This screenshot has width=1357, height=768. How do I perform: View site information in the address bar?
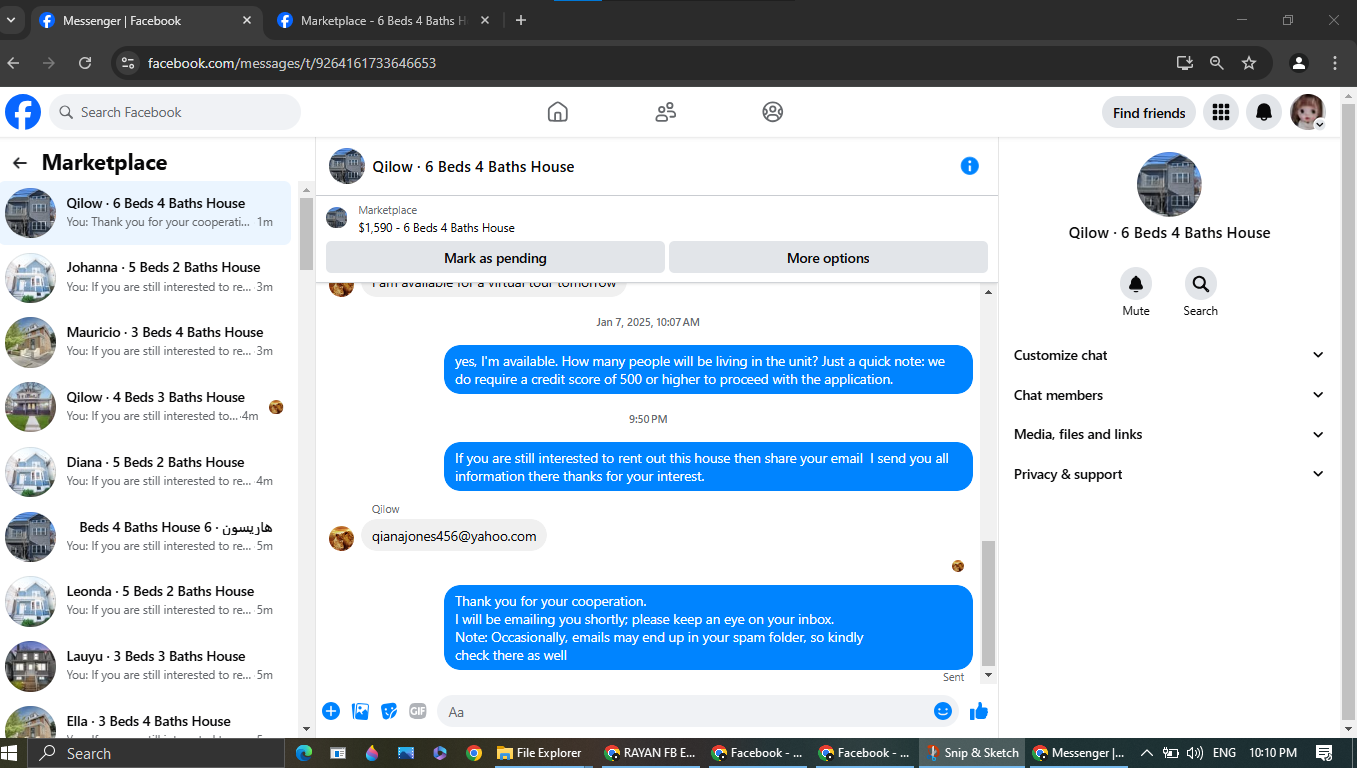click(x=127, y=63)
